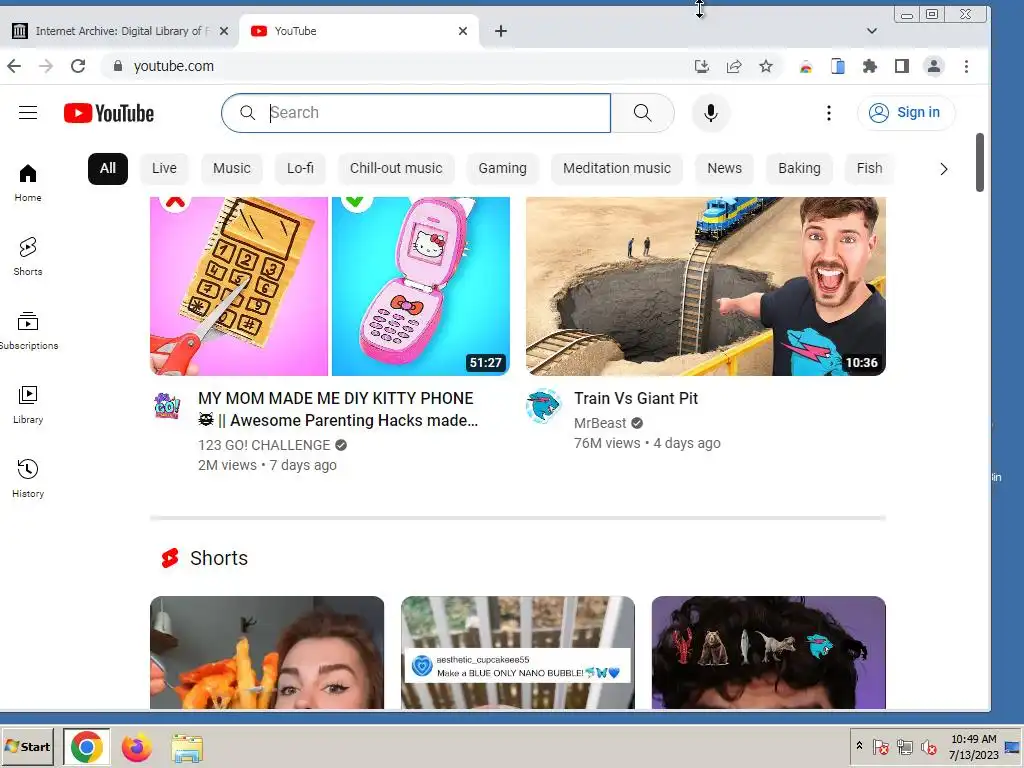Screen dimensions: 1024x768
Task: Open the Chrome three-dot menu
Action: pyautogui.click(x=967, y=66)
